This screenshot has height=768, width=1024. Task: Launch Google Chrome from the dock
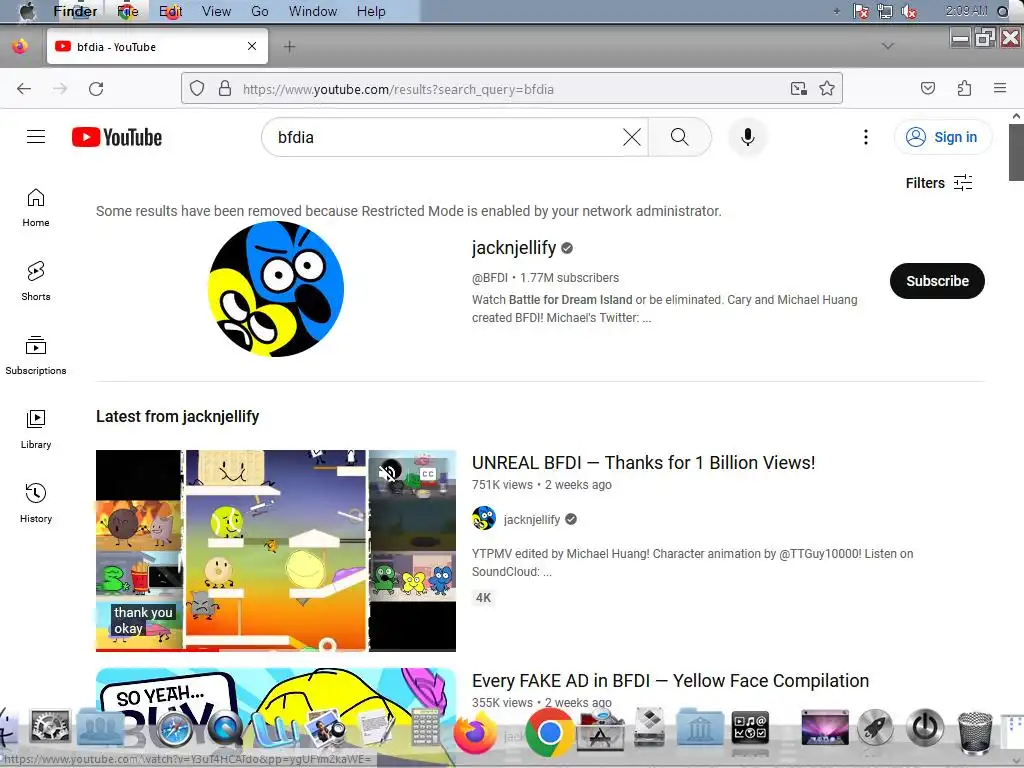[x=549, y=733]
